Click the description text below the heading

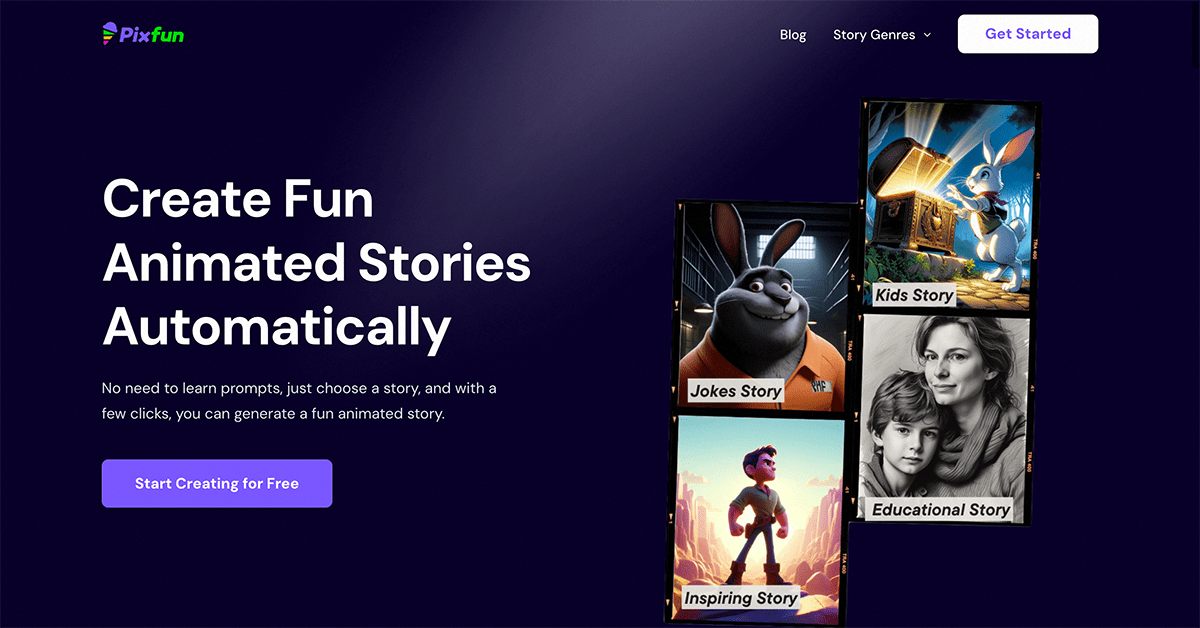[x=299, y=400]
